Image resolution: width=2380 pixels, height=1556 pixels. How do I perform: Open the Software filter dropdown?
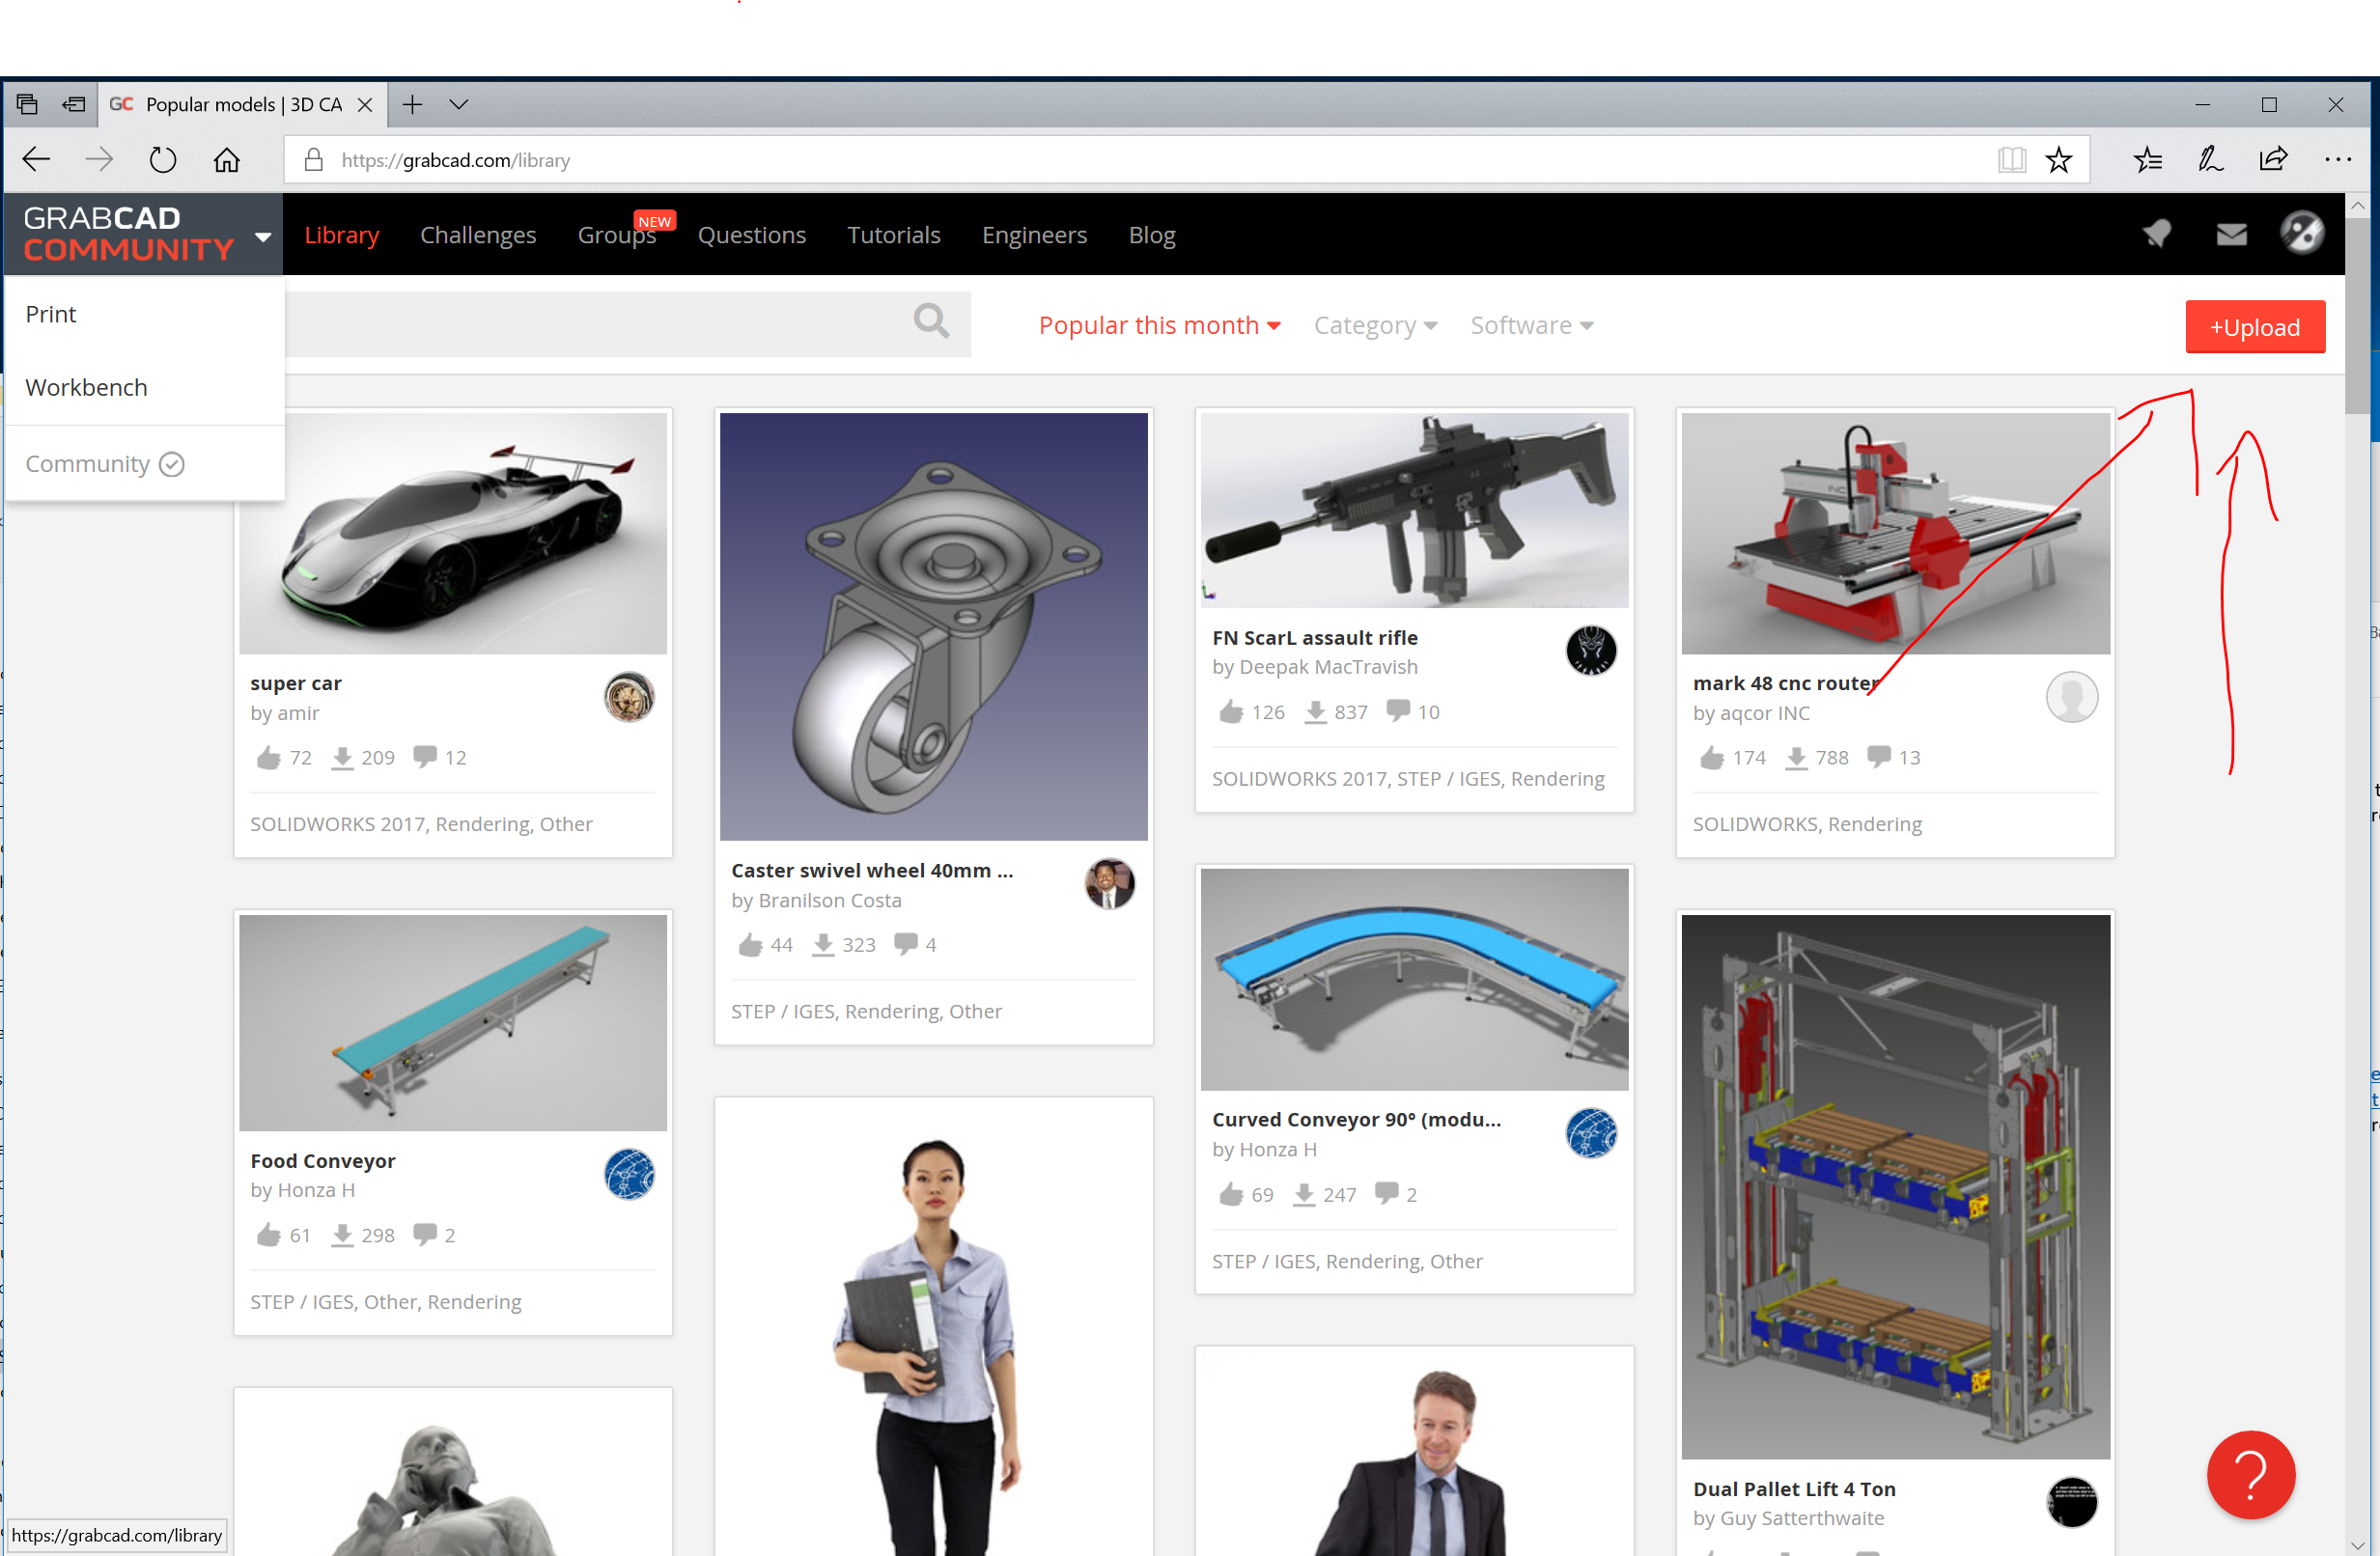pos(1531,326)
